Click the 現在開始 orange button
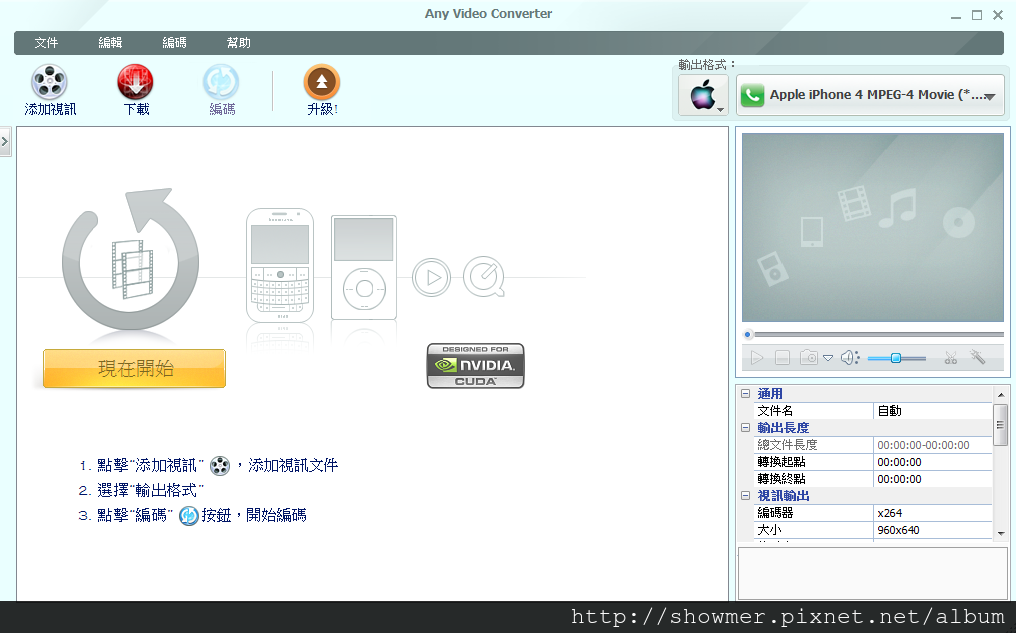The width and height of the screenshot is (1016, 633). click(x=135, y=369)
